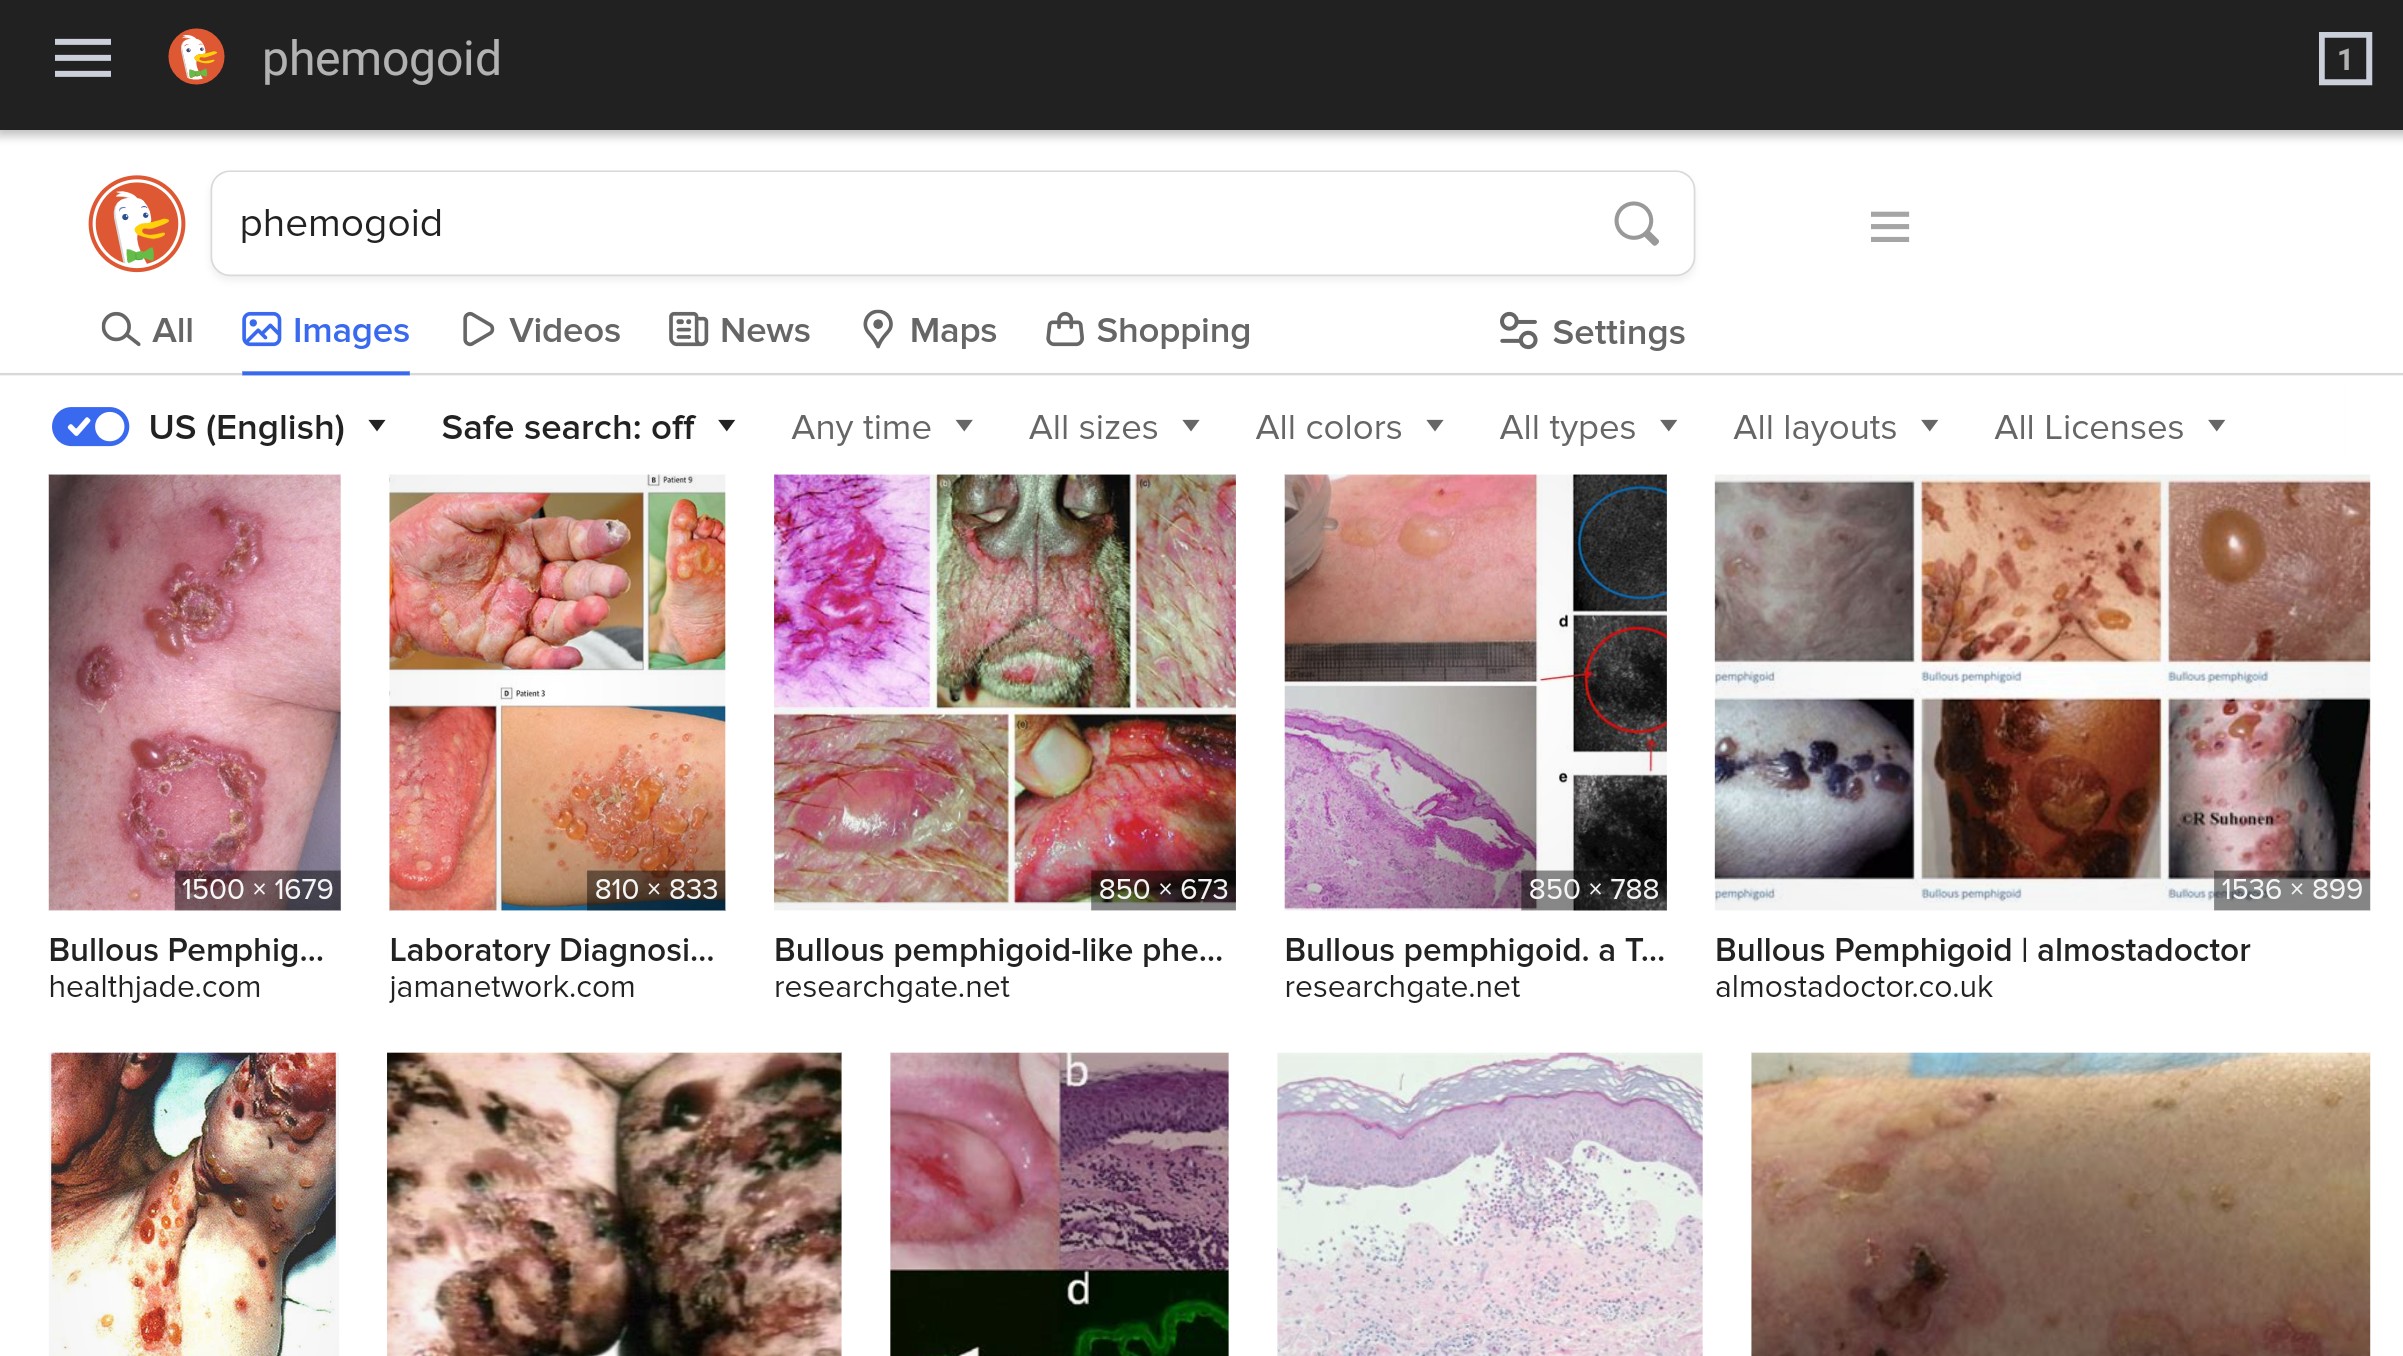Open the Safe search: off dropdown

[x=589, y=427]
